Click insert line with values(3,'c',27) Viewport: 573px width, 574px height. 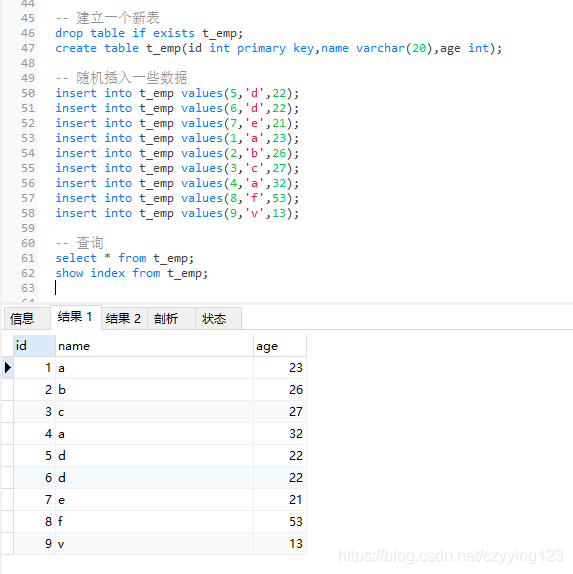pos(177,168)
